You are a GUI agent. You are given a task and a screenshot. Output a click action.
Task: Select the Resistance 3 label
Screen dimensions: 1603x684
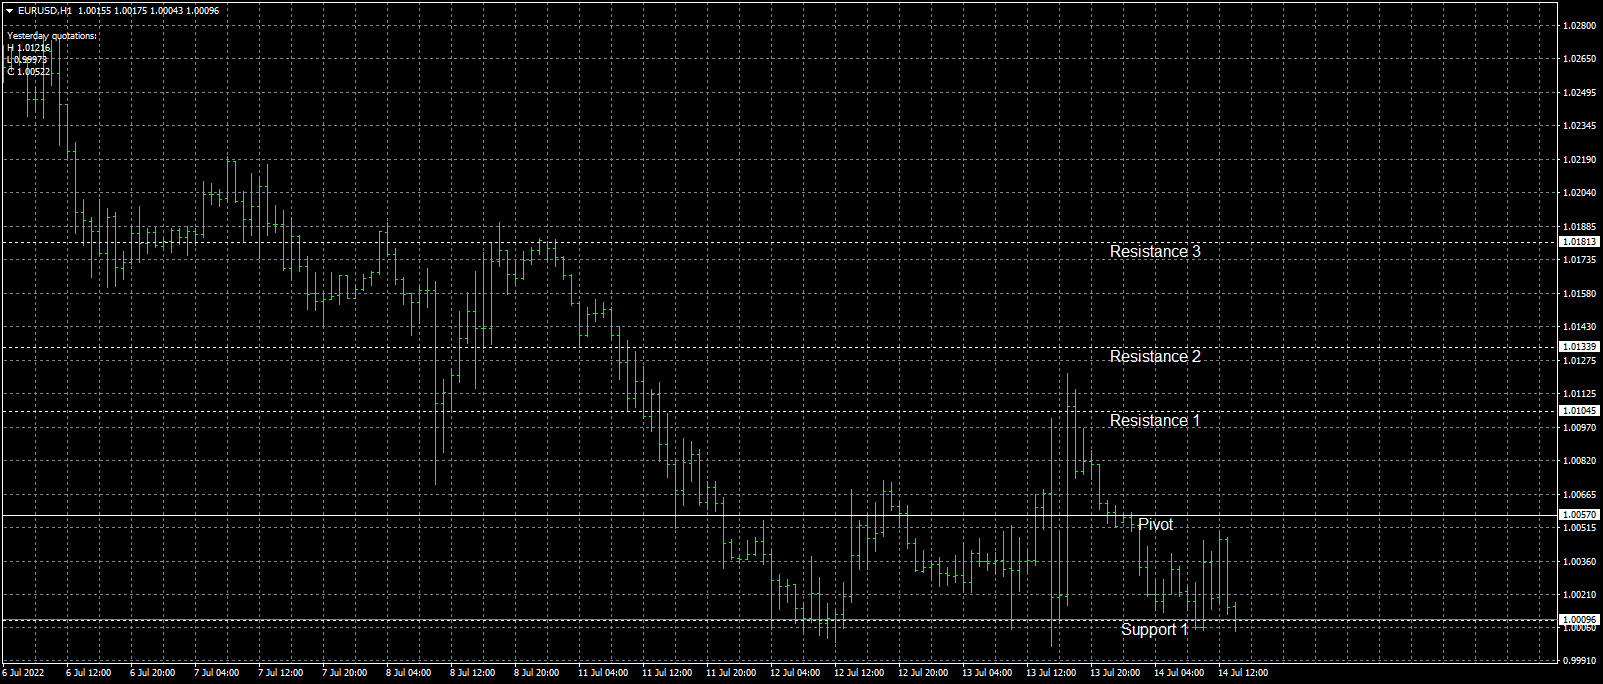1155,252
